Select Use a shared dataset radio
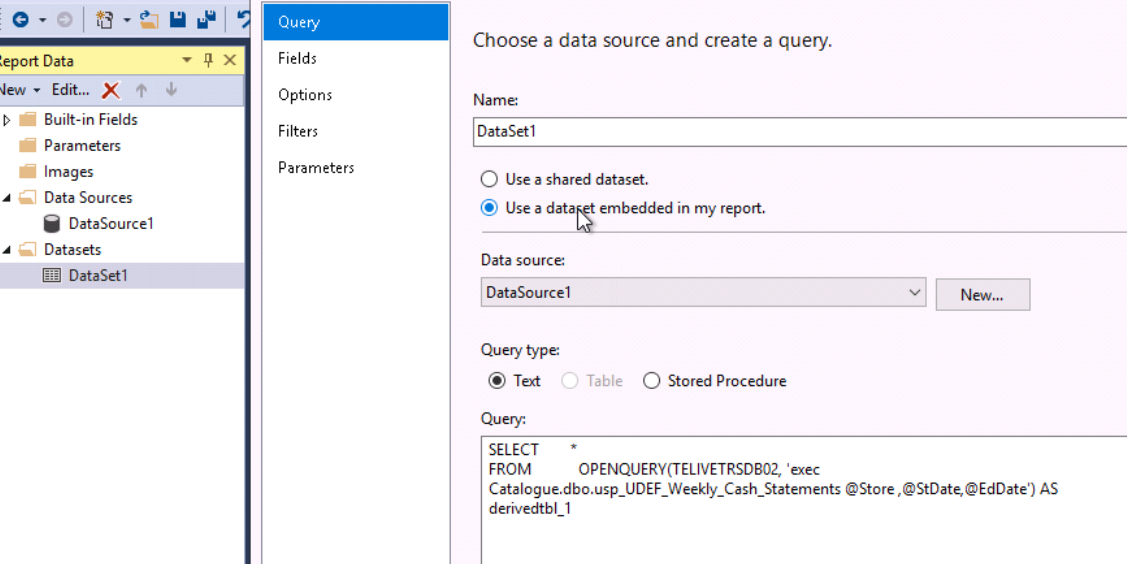This screenshot has height=564, width=1127. coord(489,179)
